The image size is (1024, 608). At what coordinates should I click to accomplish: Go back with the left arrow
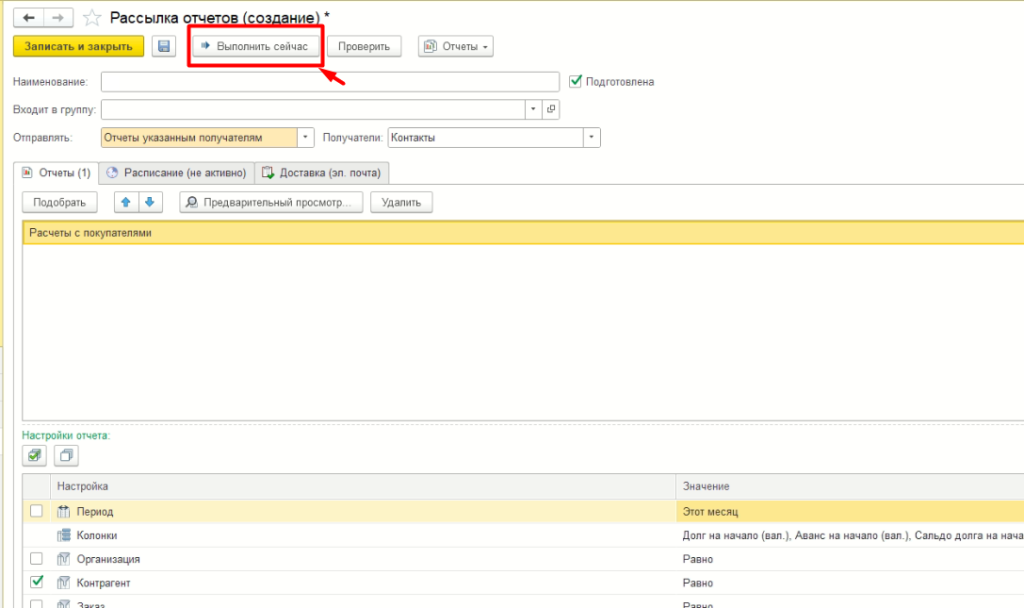[x=29, y=18]
